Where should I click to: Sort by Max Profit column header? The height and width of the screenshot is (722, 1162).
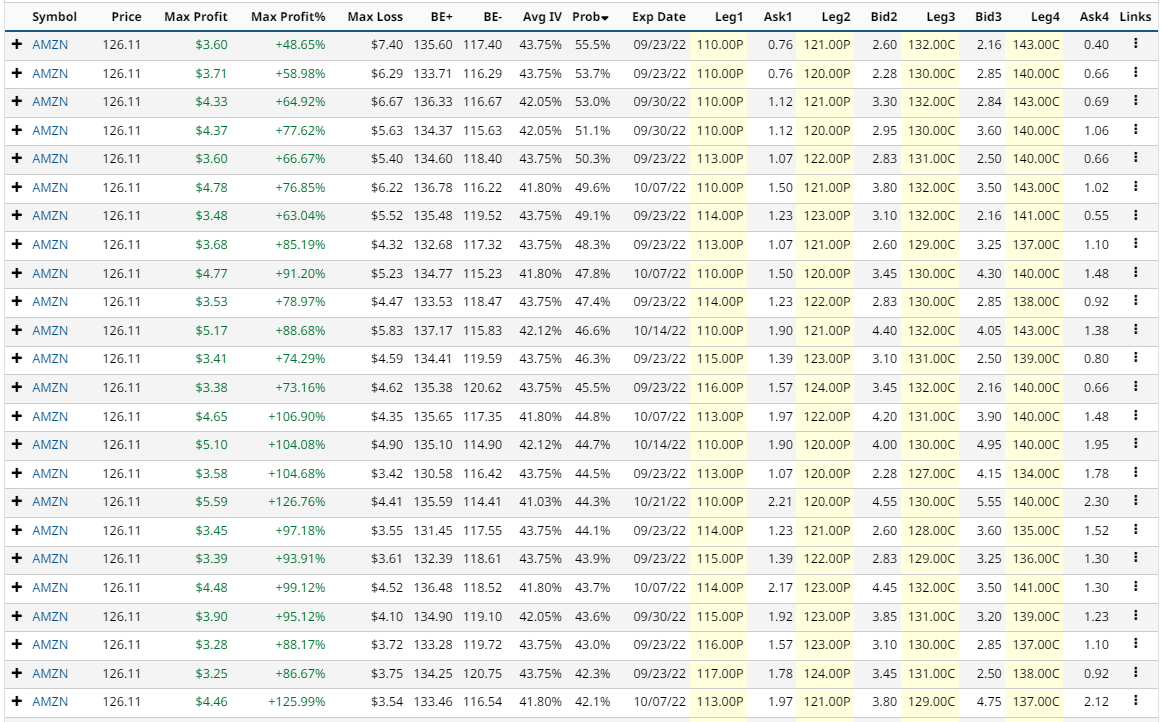196,16
